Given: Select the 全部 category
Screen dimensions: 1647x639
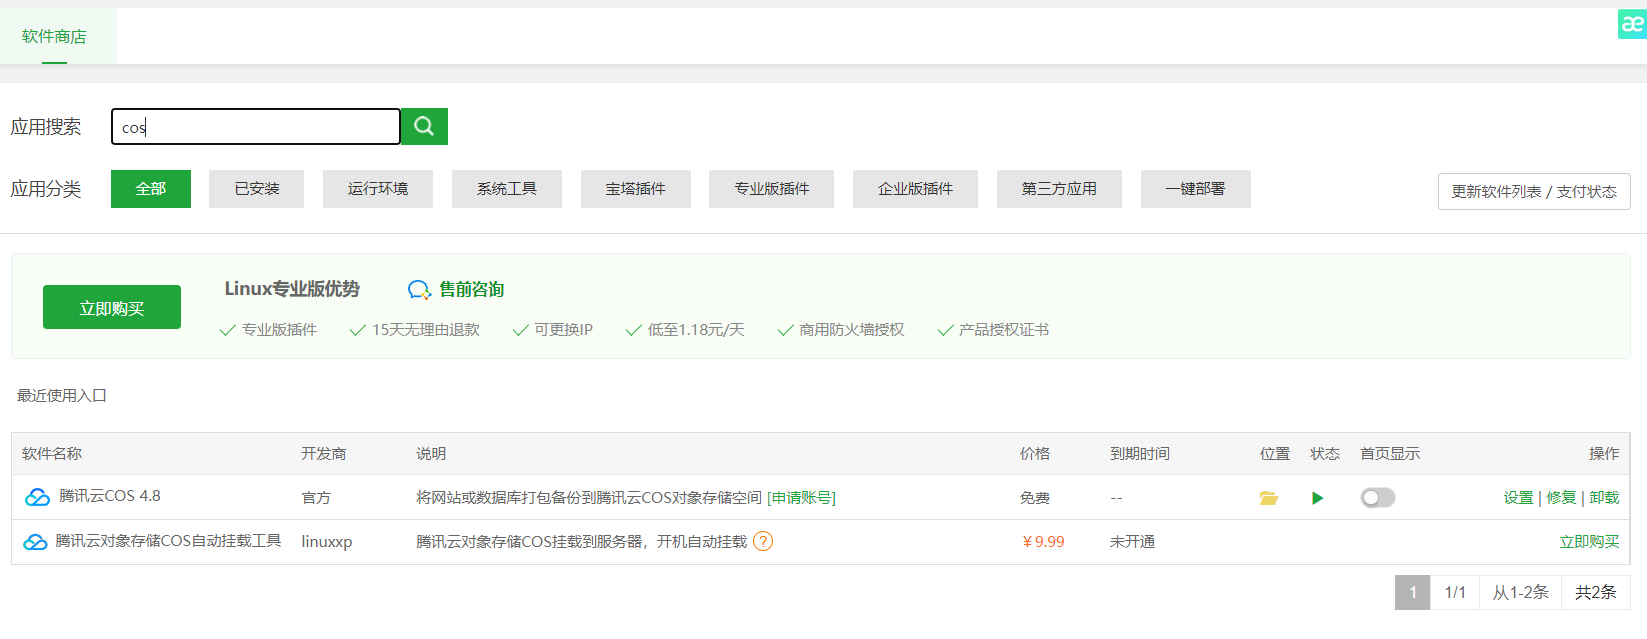Looking at the screenshot, I should coord(151,189).
